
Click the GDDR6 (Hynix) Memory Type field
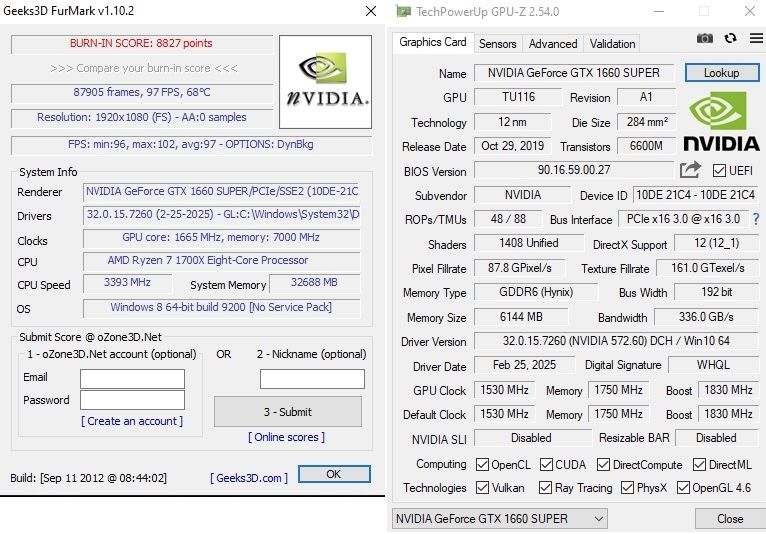click(x=536, y=292)
